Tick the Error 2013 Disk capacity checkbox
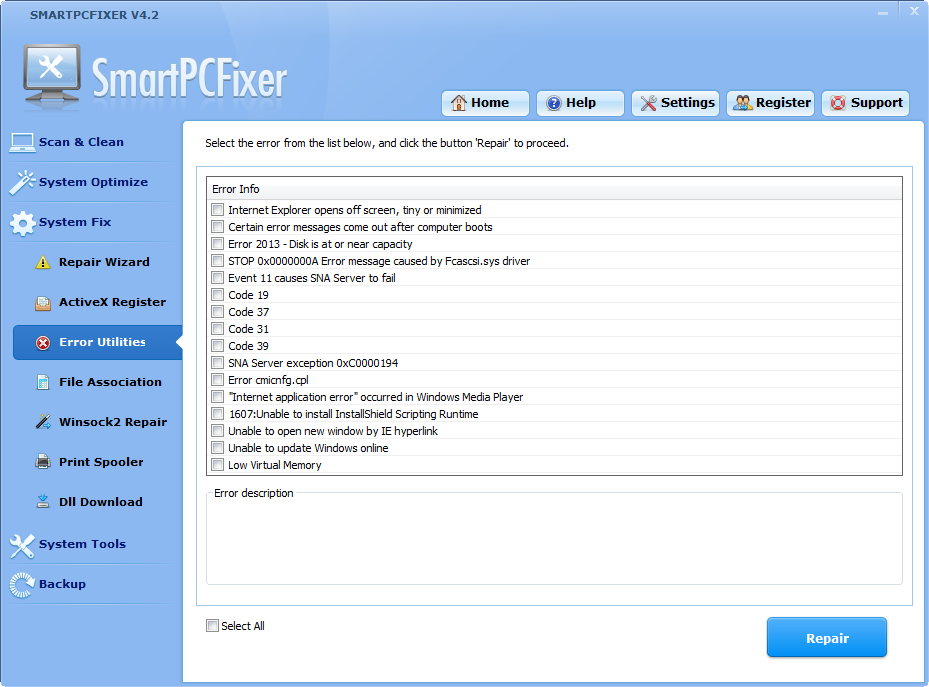The width and height of the screenshot is (929, 687). tap(217, 244)
